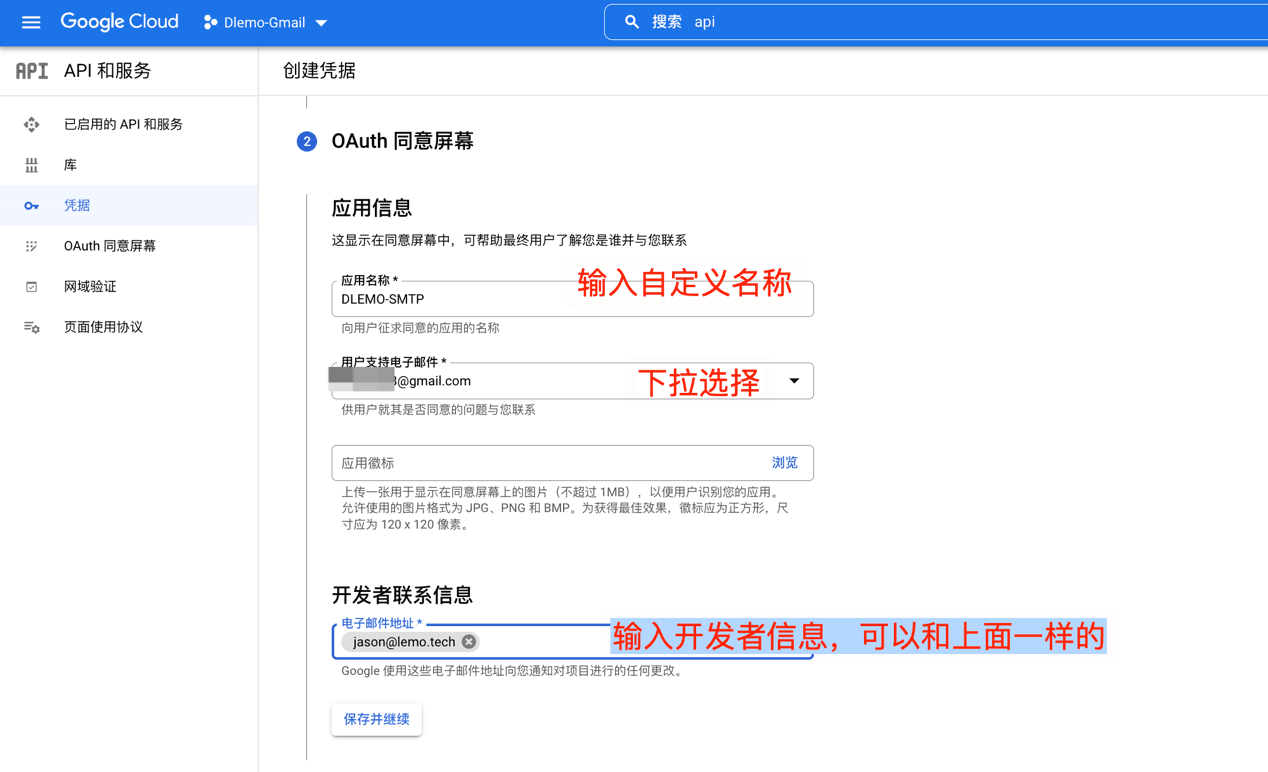Open the 已启用的 API 和服务 menu item
Screen dimensions: 1268x772
pos(123,125)
